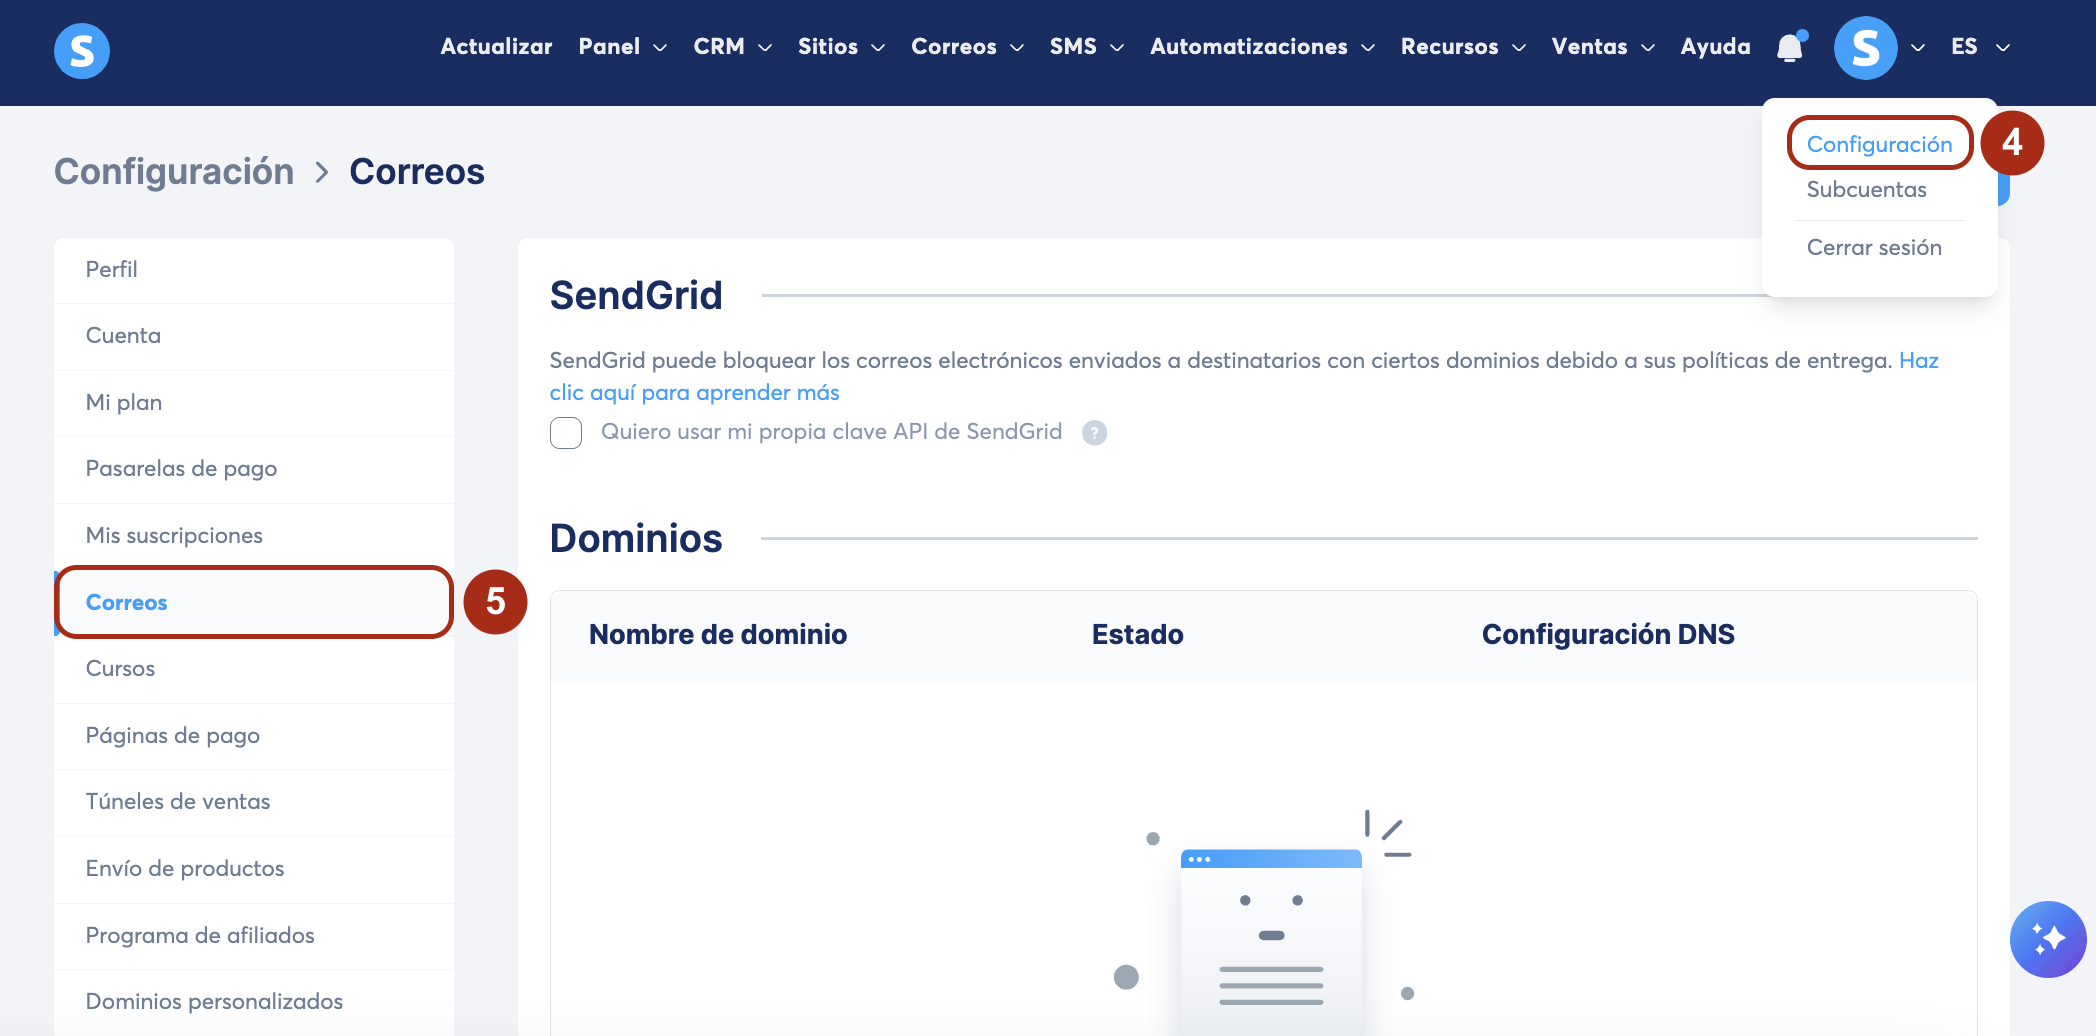
Task: Expand the Panel dropdown menu
Action: pos(622,47)
